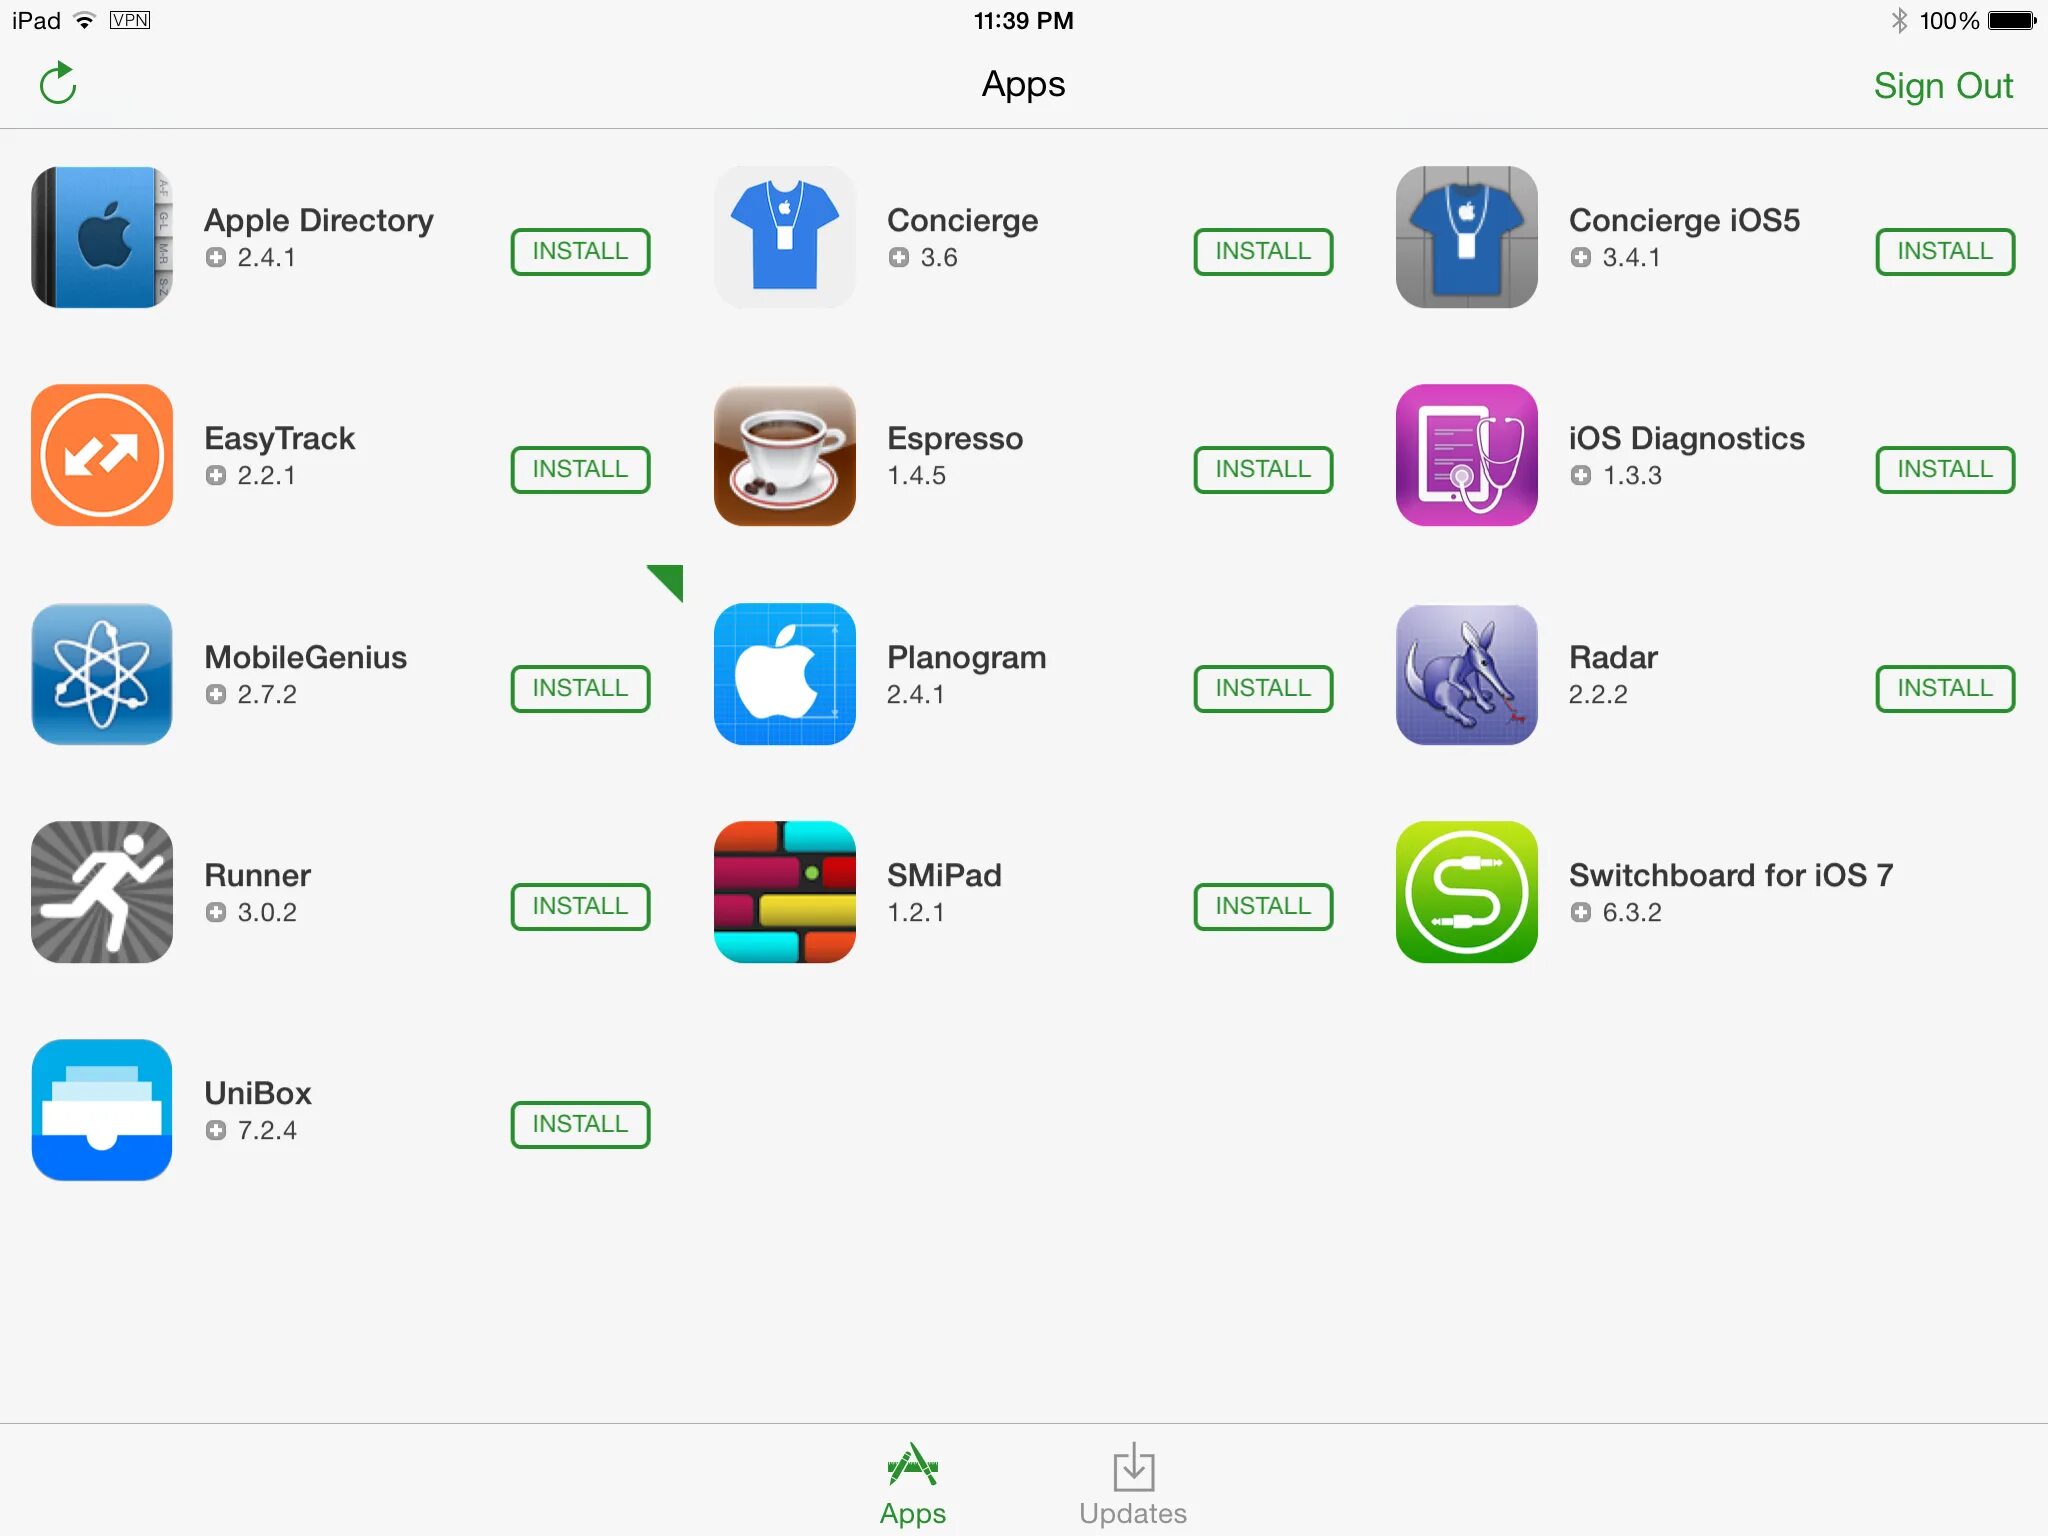
Task: Open the UniBox inbox tray icon
Action: pyautogui.click(x=102, y=1110)
